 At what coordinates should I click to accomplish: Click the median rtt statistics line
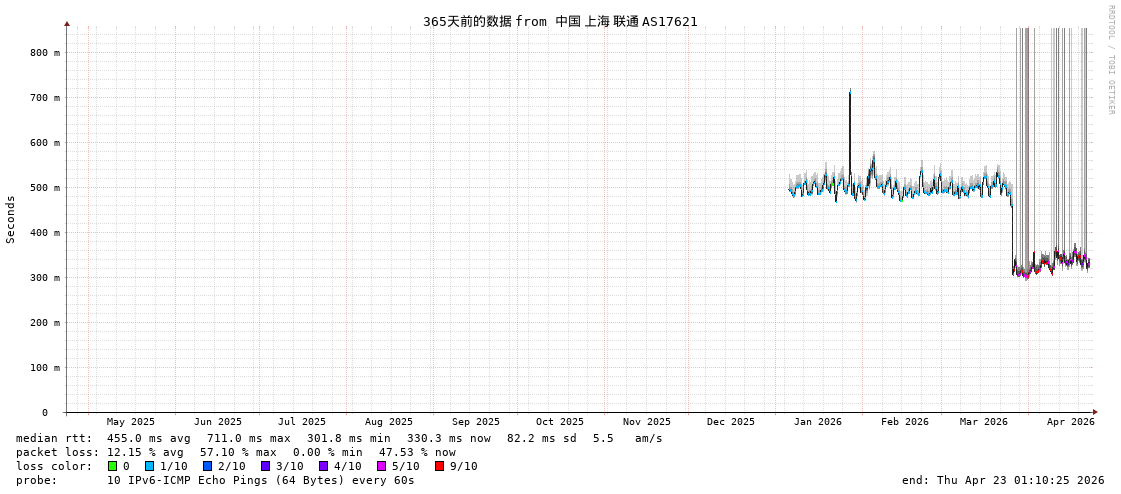pyautogui.click(x=339, y=438)
